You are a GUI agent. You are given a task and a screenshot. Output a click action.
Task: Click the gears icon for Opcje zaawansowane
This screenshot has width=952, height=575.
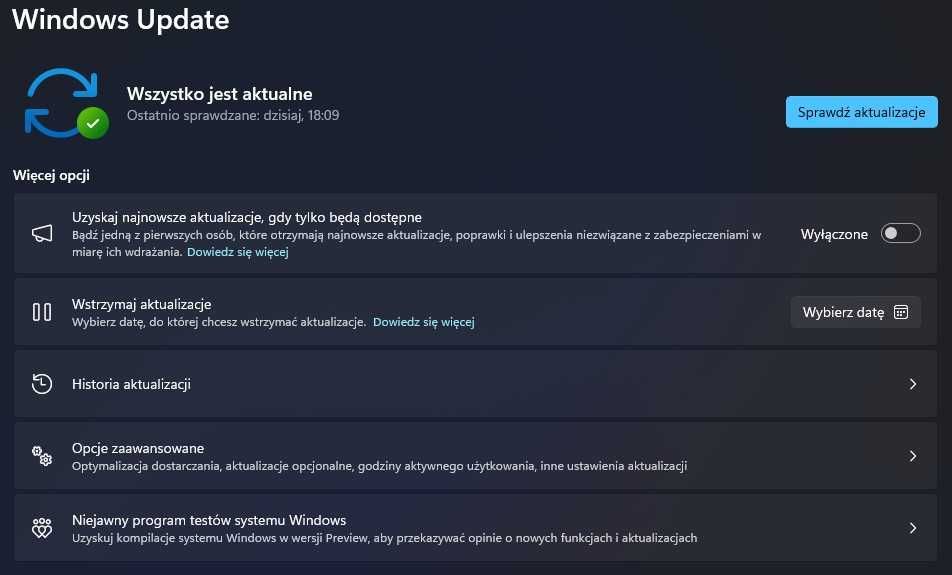click(42, 456)
